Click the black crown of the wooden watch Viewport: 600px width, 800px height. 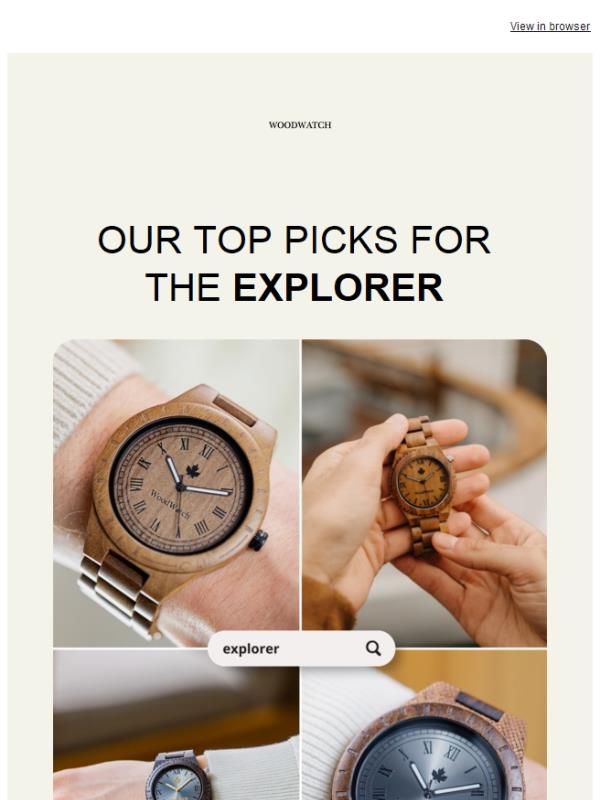(259, 540)
